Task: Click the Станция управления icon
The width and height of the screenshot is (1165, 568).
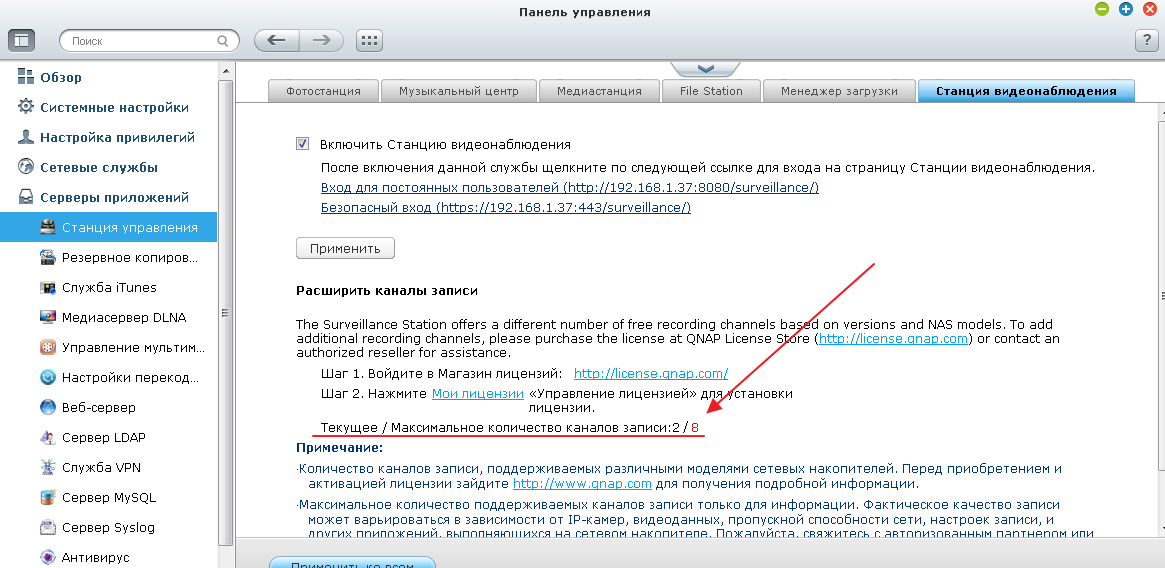Action: pyautogui.click(x=48, y=227)
